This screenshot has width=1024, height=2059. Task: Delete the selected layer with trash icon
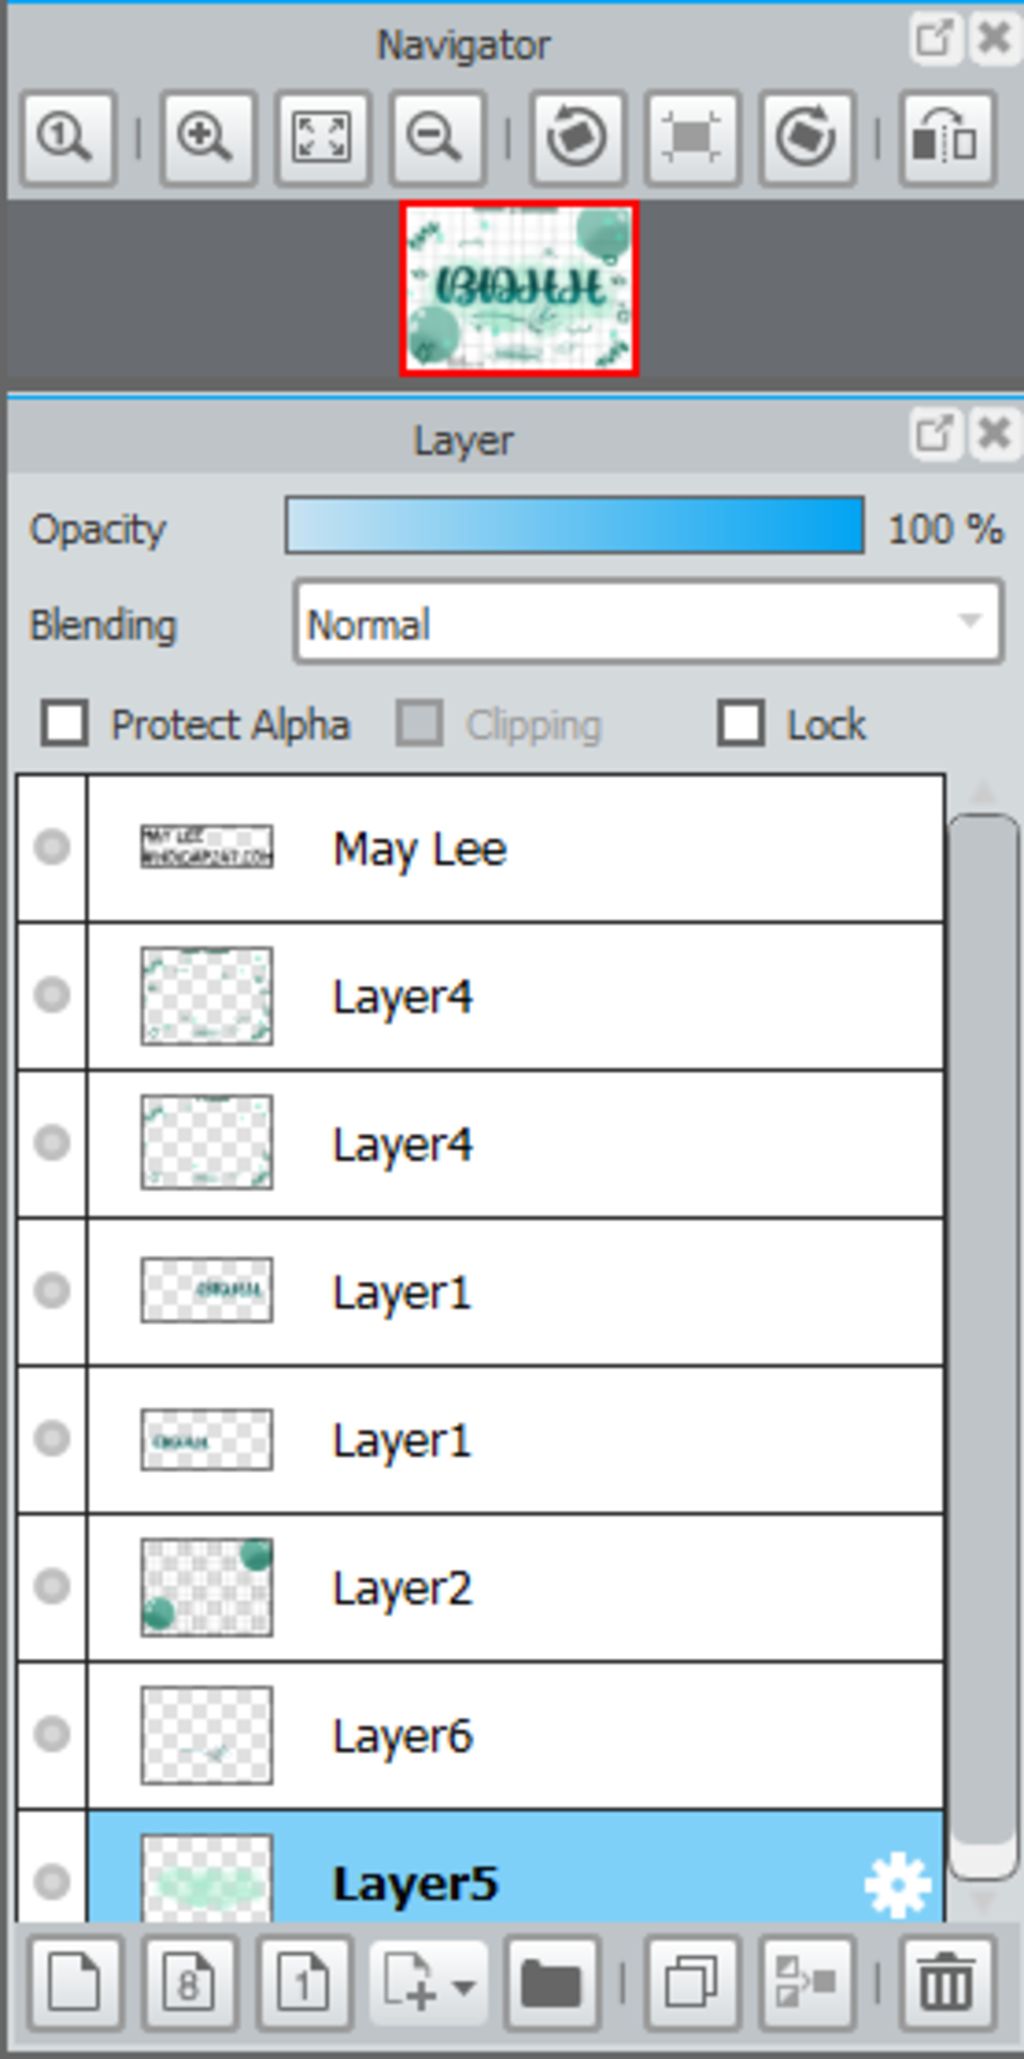pos(947,1983)
